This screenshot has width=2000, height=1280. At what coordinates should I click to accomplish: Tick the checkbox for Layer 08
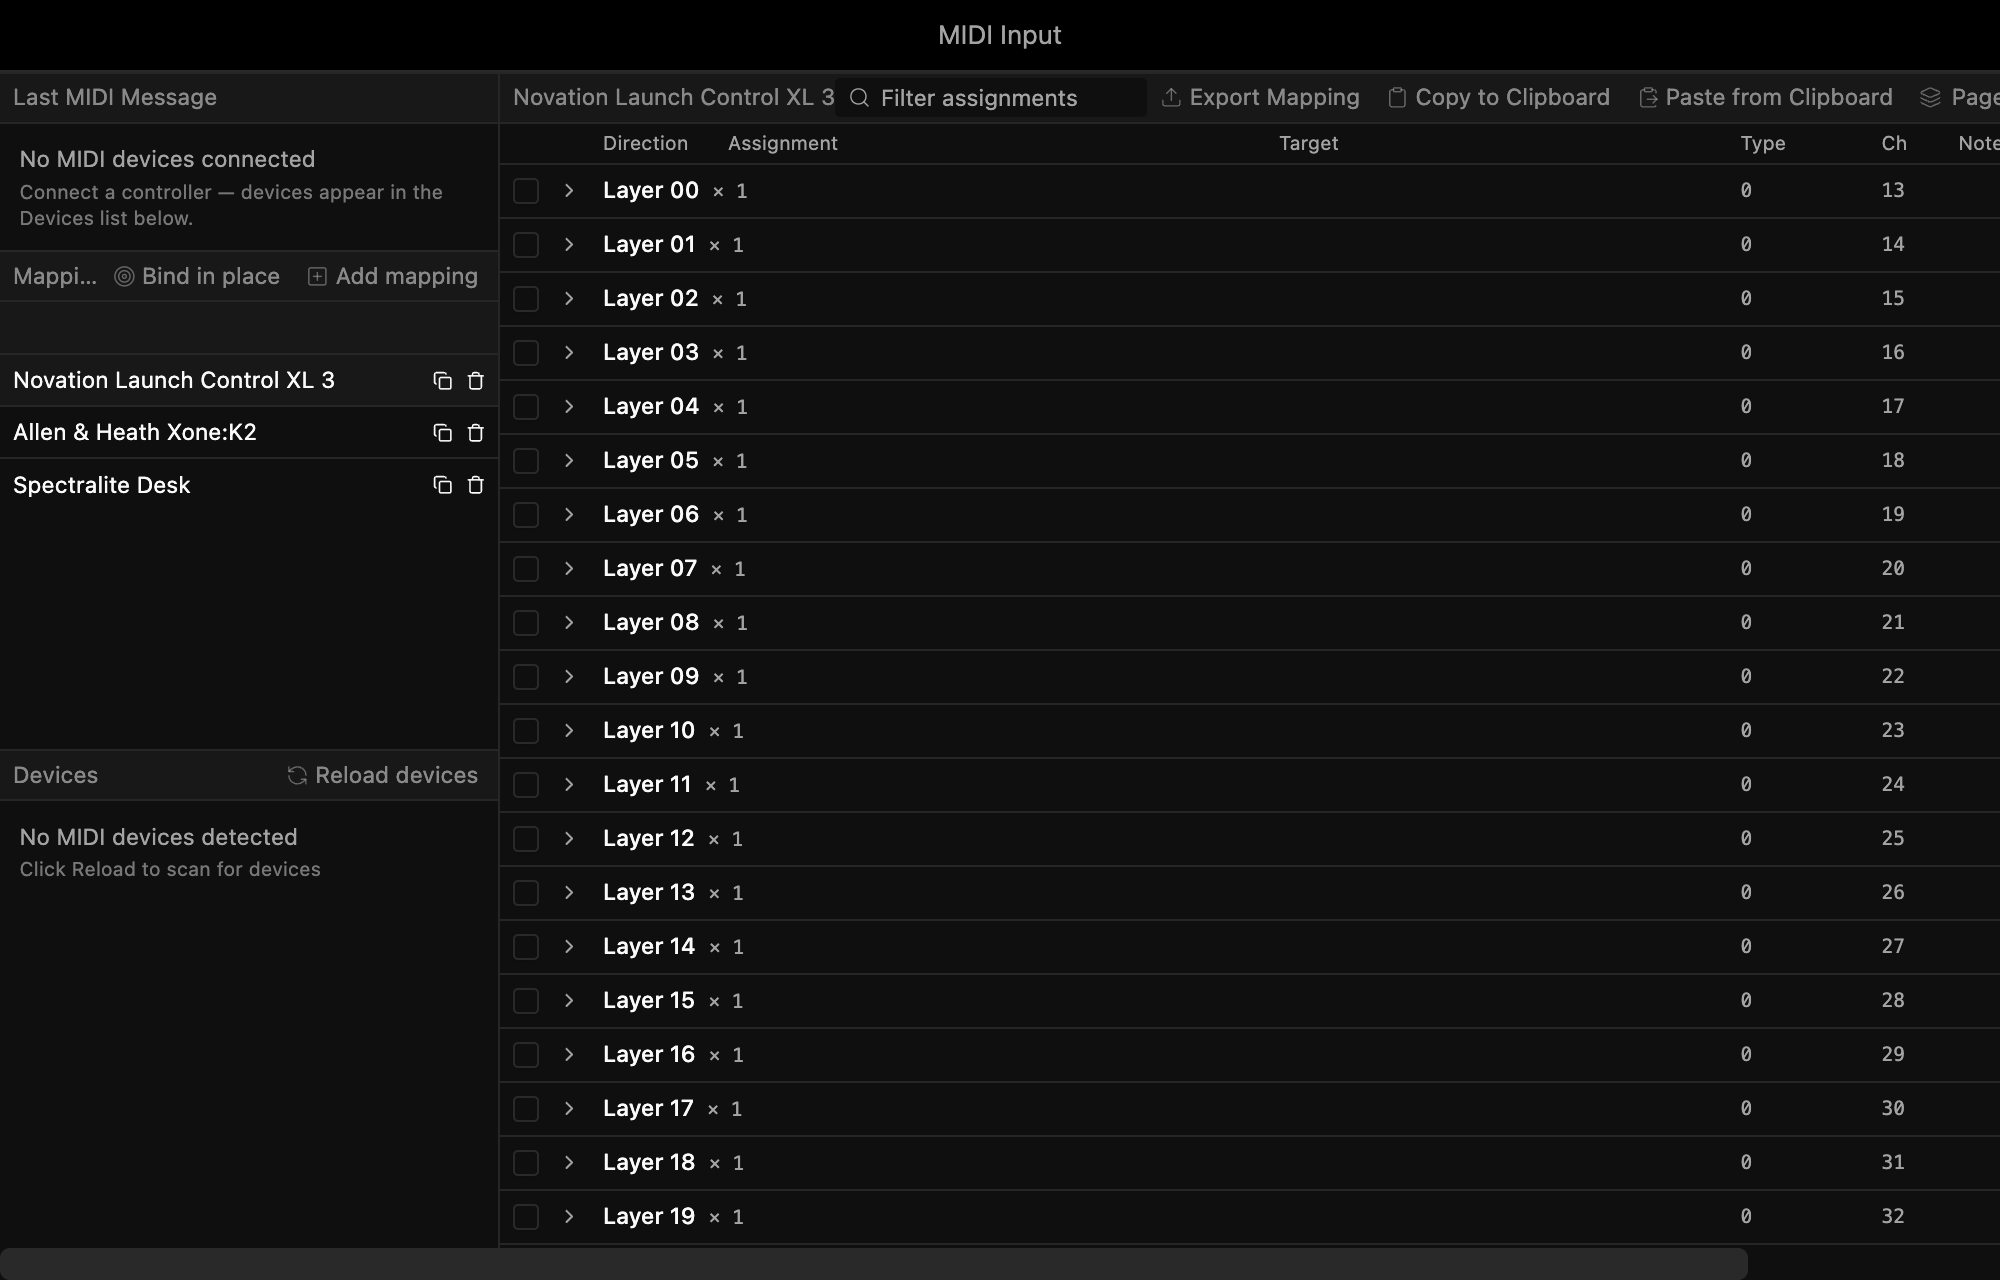526,623
